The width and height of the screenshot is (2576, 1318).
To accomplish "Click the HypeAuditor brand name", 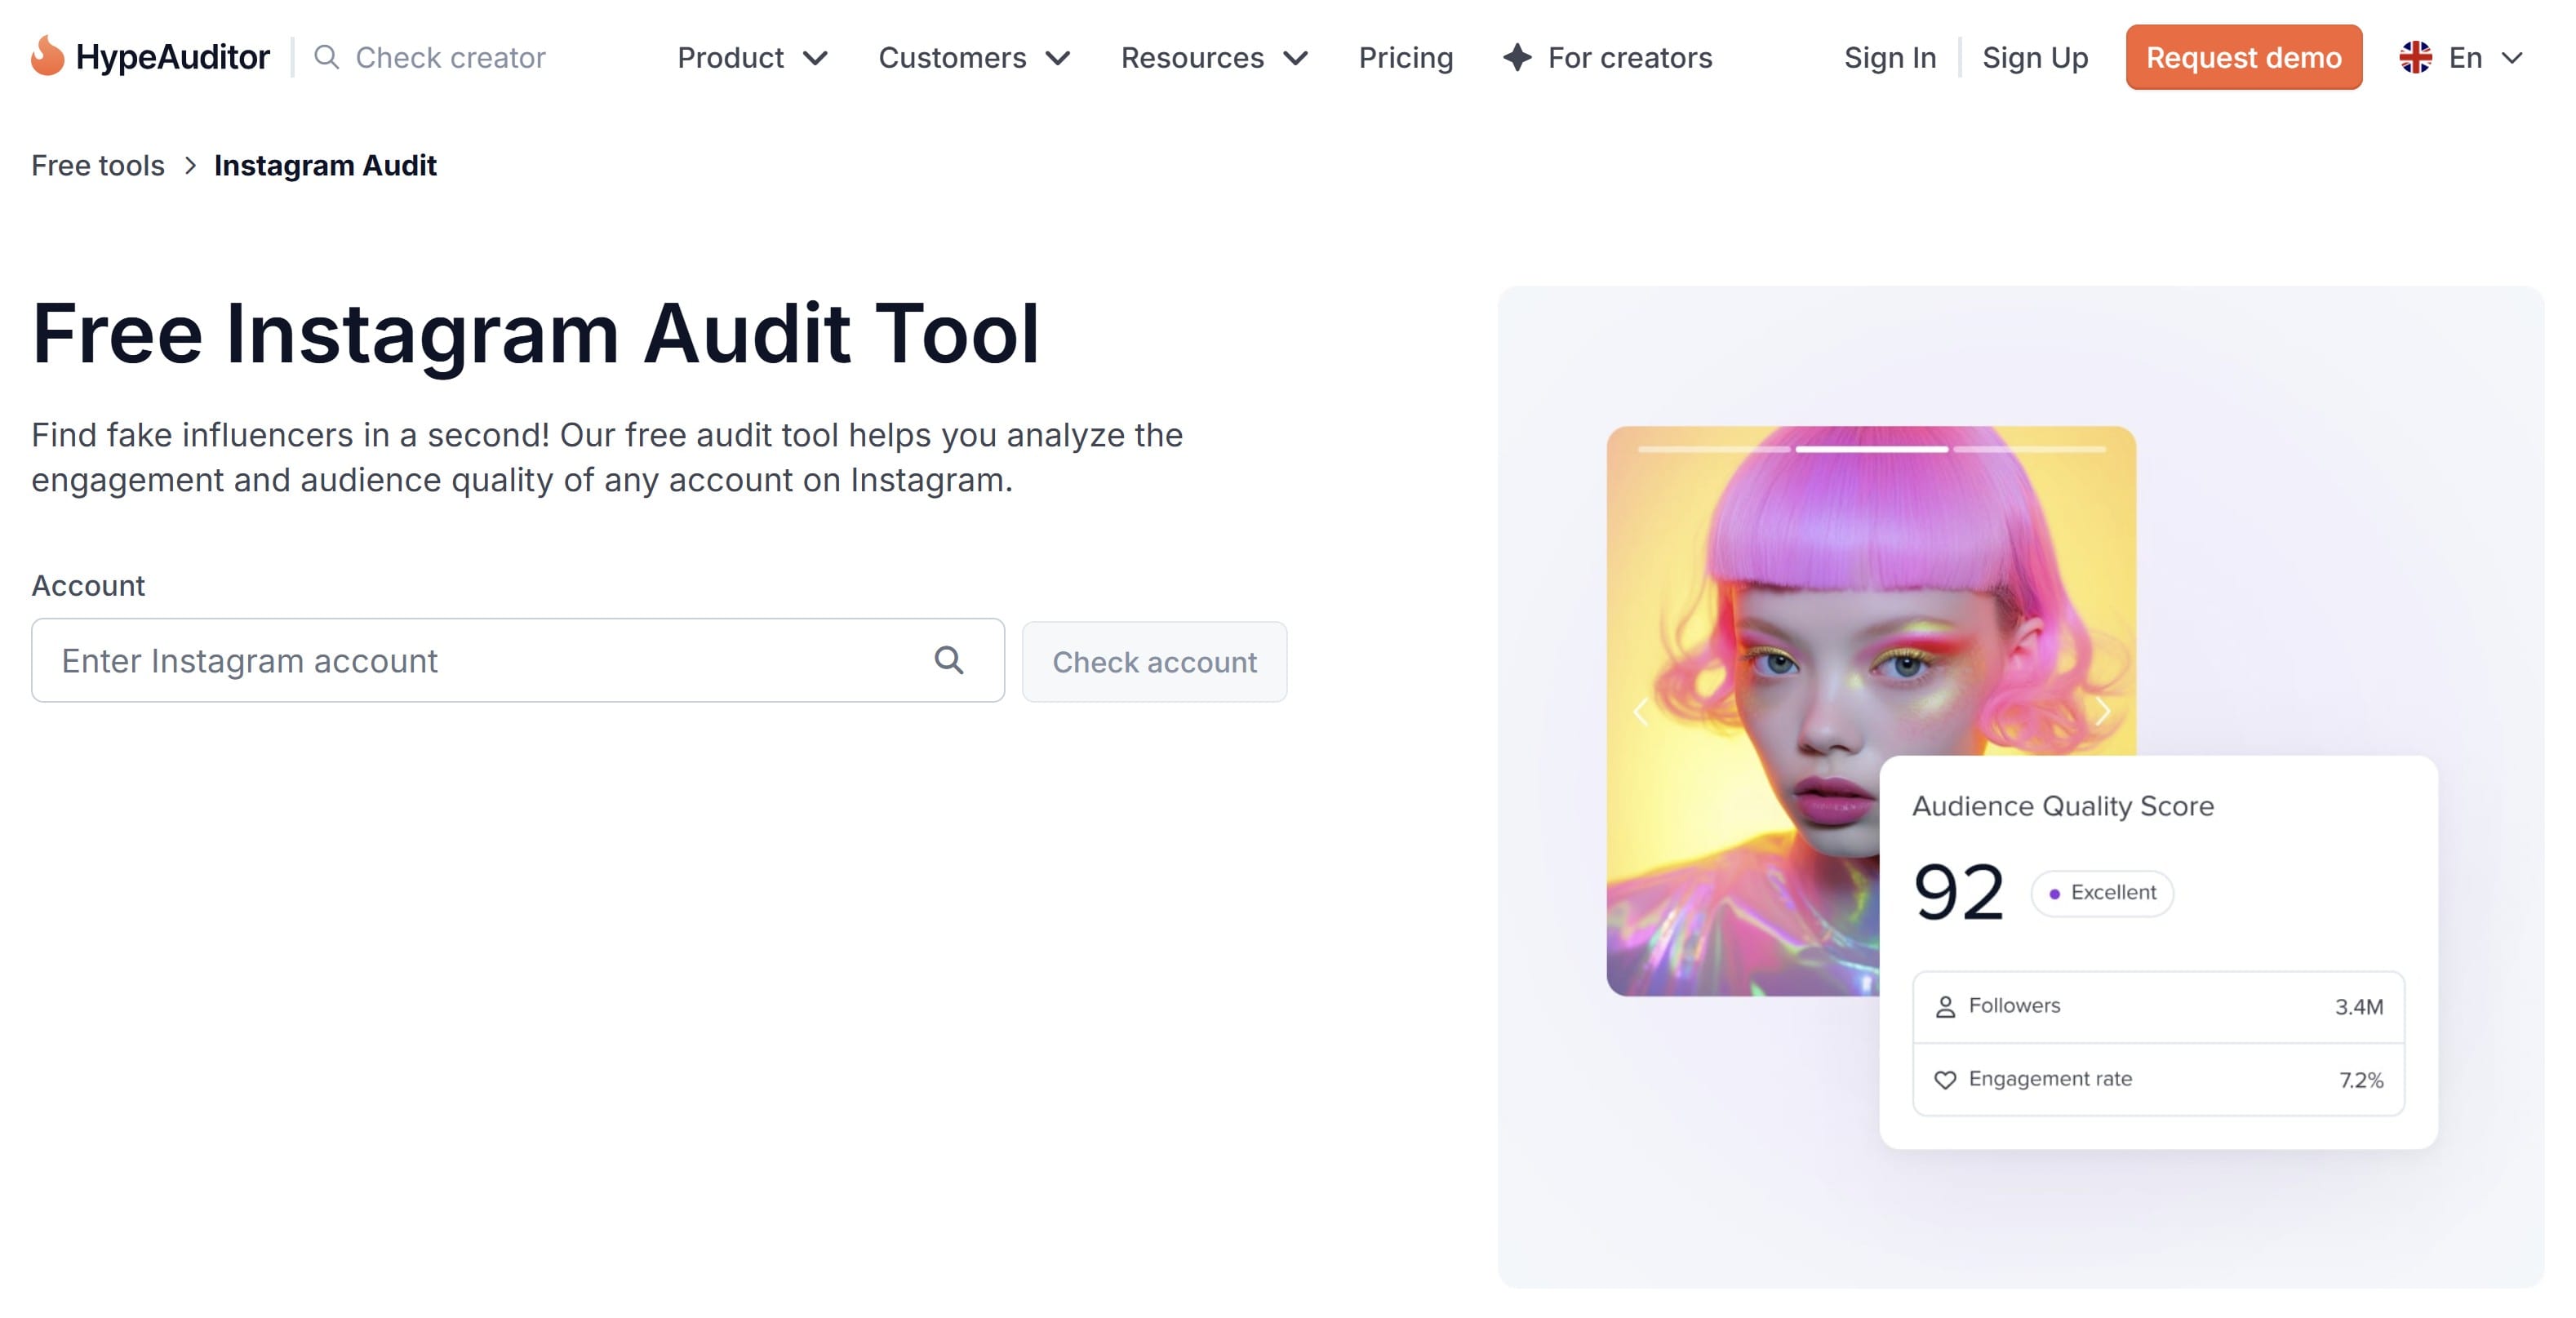I will (x=172, y=57).
